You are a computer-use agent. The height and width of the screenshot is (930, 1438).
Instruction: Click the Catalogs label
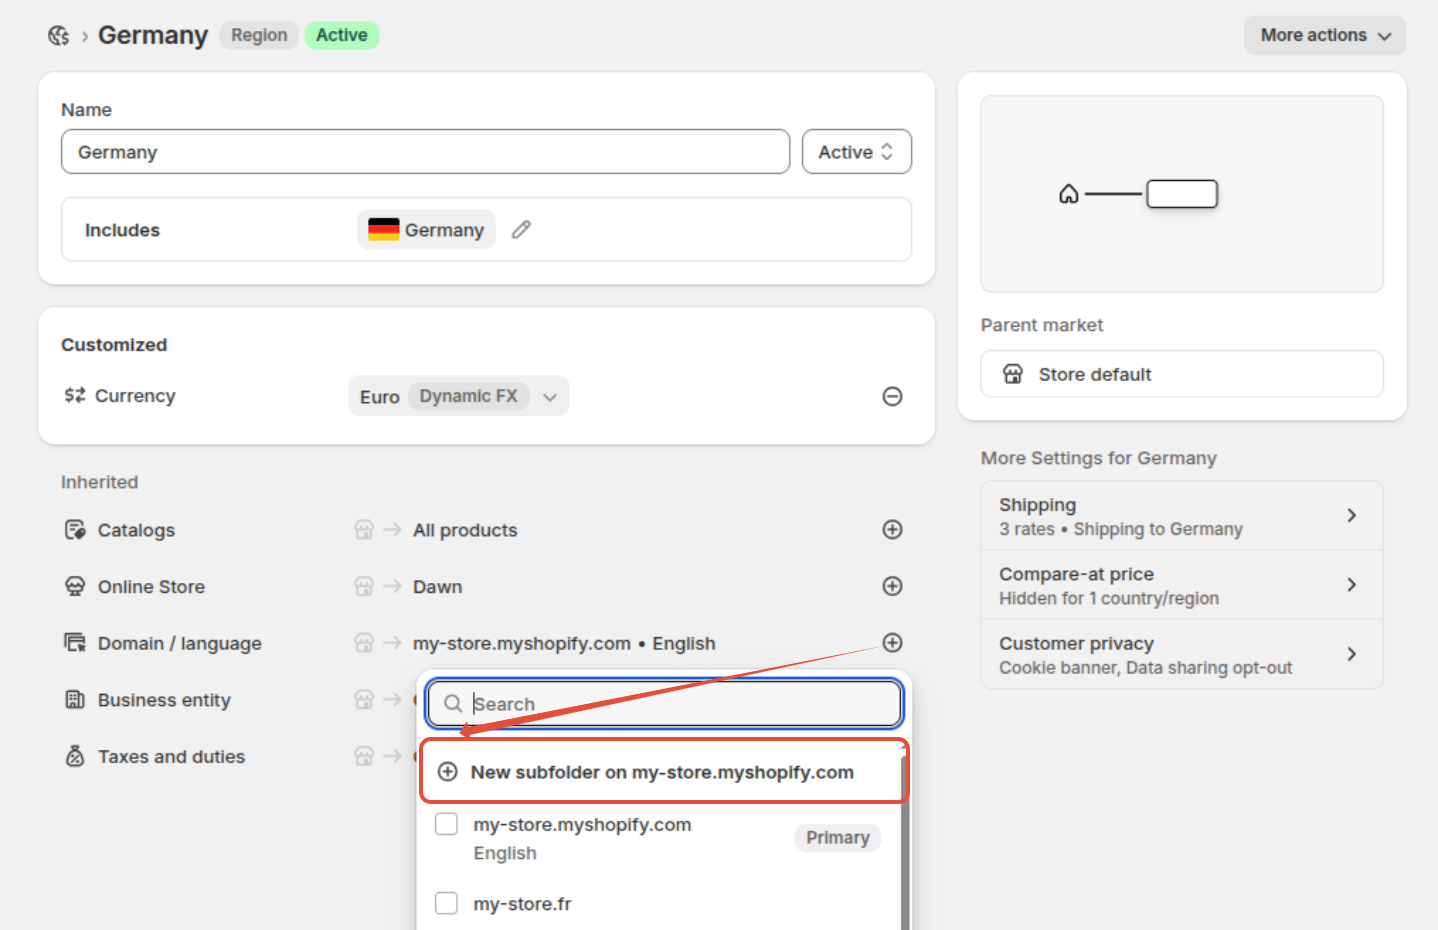point(136,530)
